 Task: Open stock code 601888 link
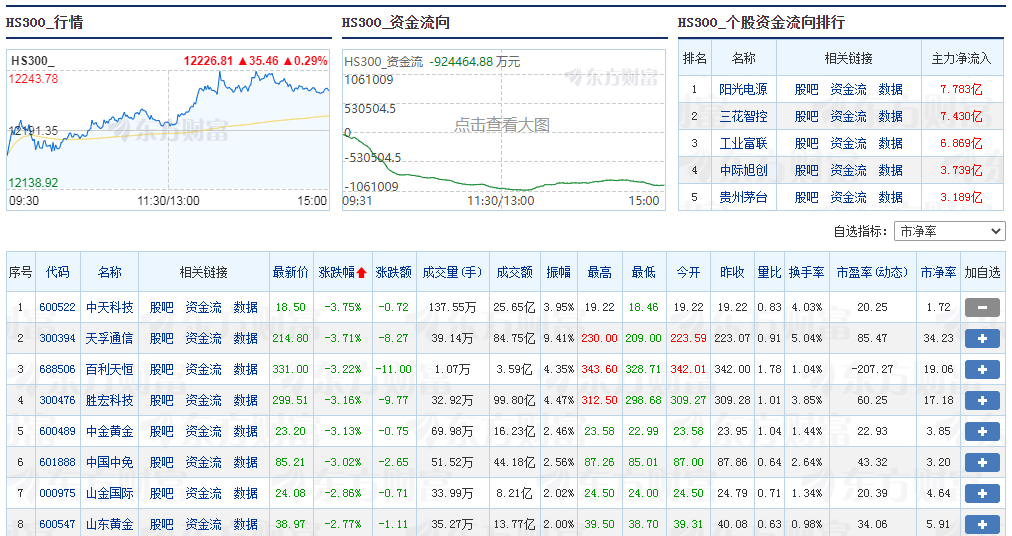click(57, 462)
